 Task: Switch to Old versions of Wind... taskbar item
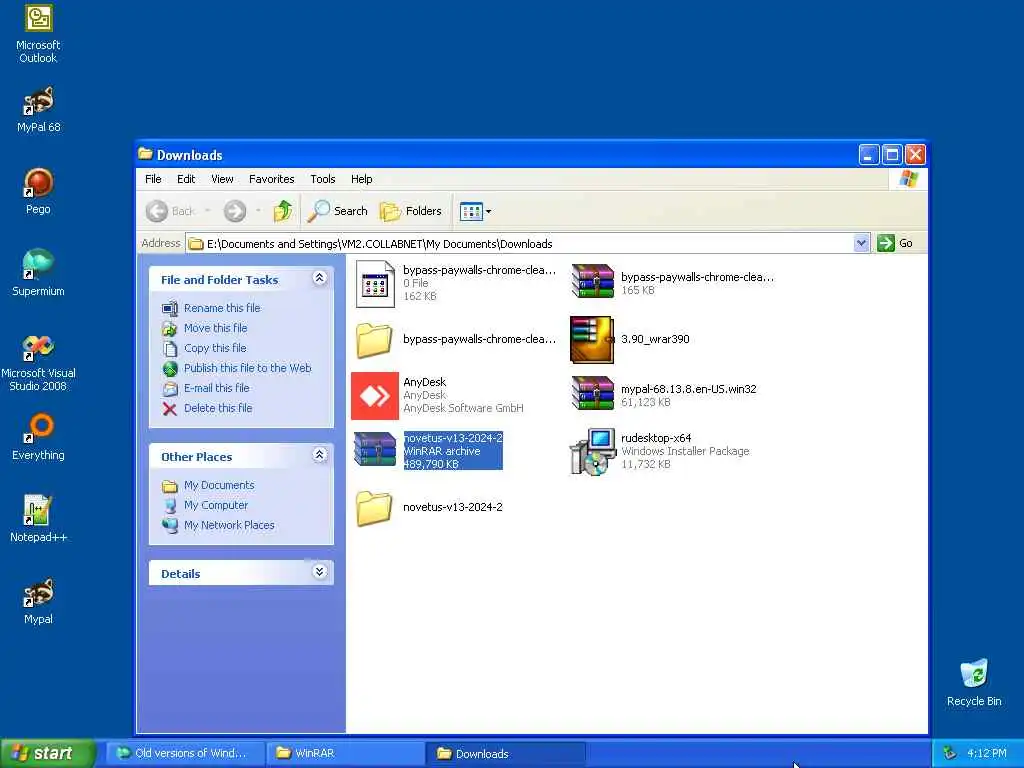185,753
